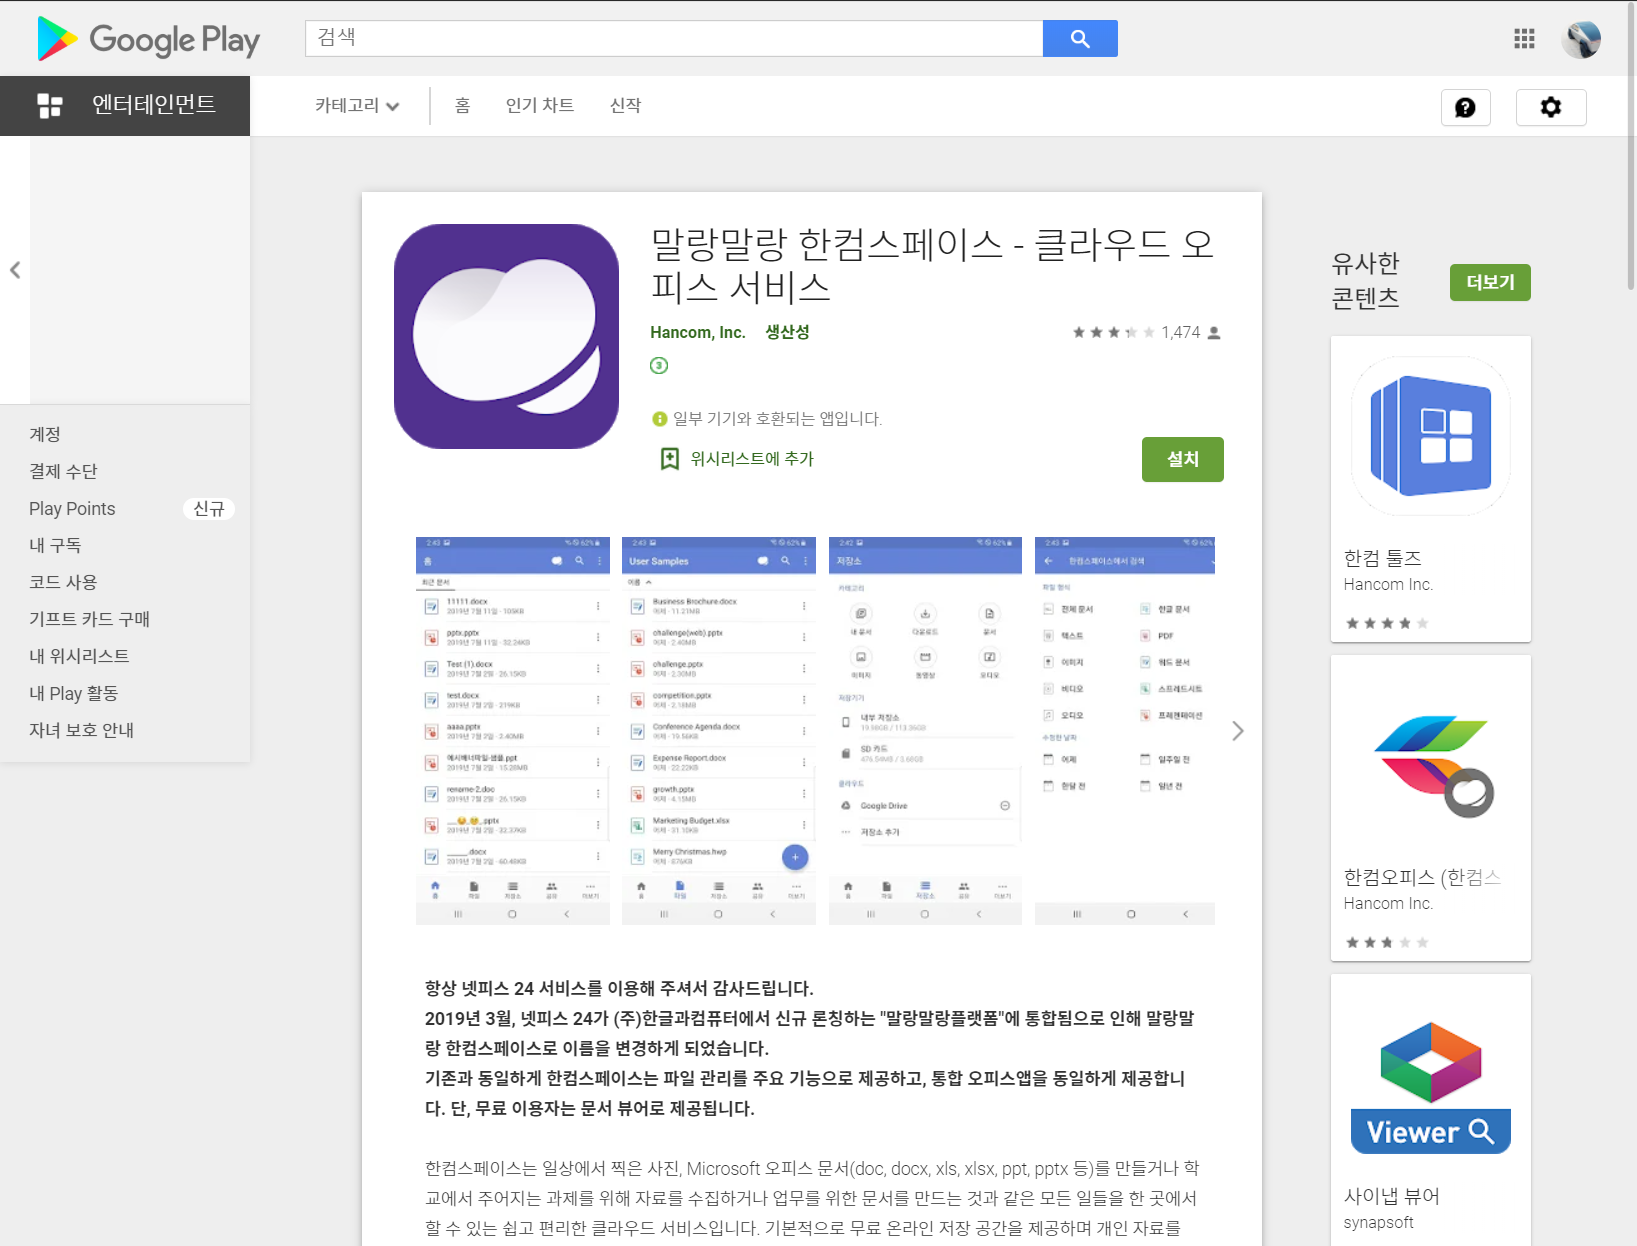Collapse sidebar with left chevron arrow
Viewport: 1637px width, 1246px height.
point(15,270)
